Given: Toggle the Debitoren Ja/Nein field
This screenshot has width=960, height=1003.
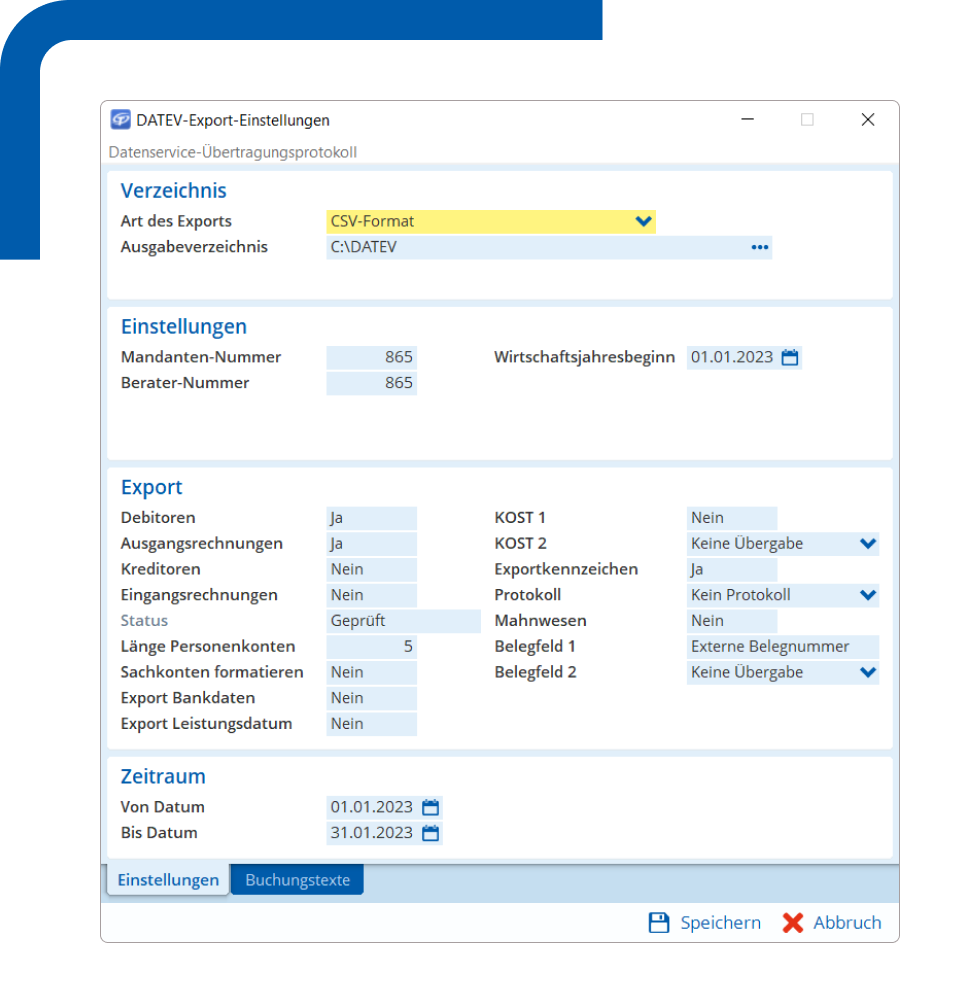Looking at the screenshot, I should (371, 518).
